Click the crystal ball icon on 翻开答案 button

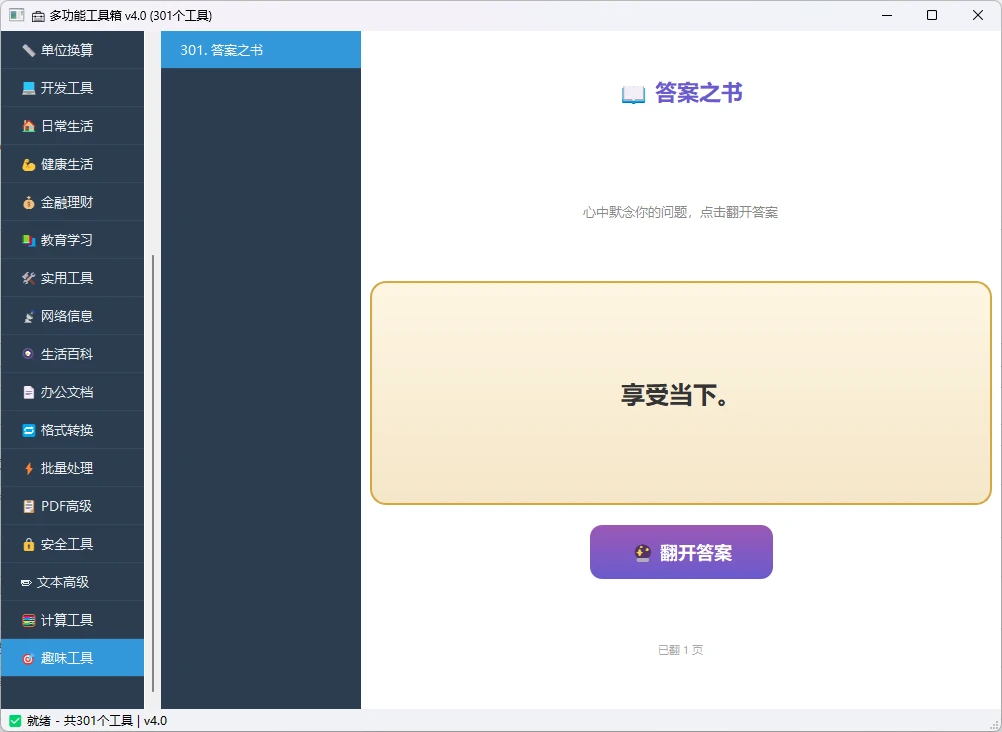click(x=643, y=552)
